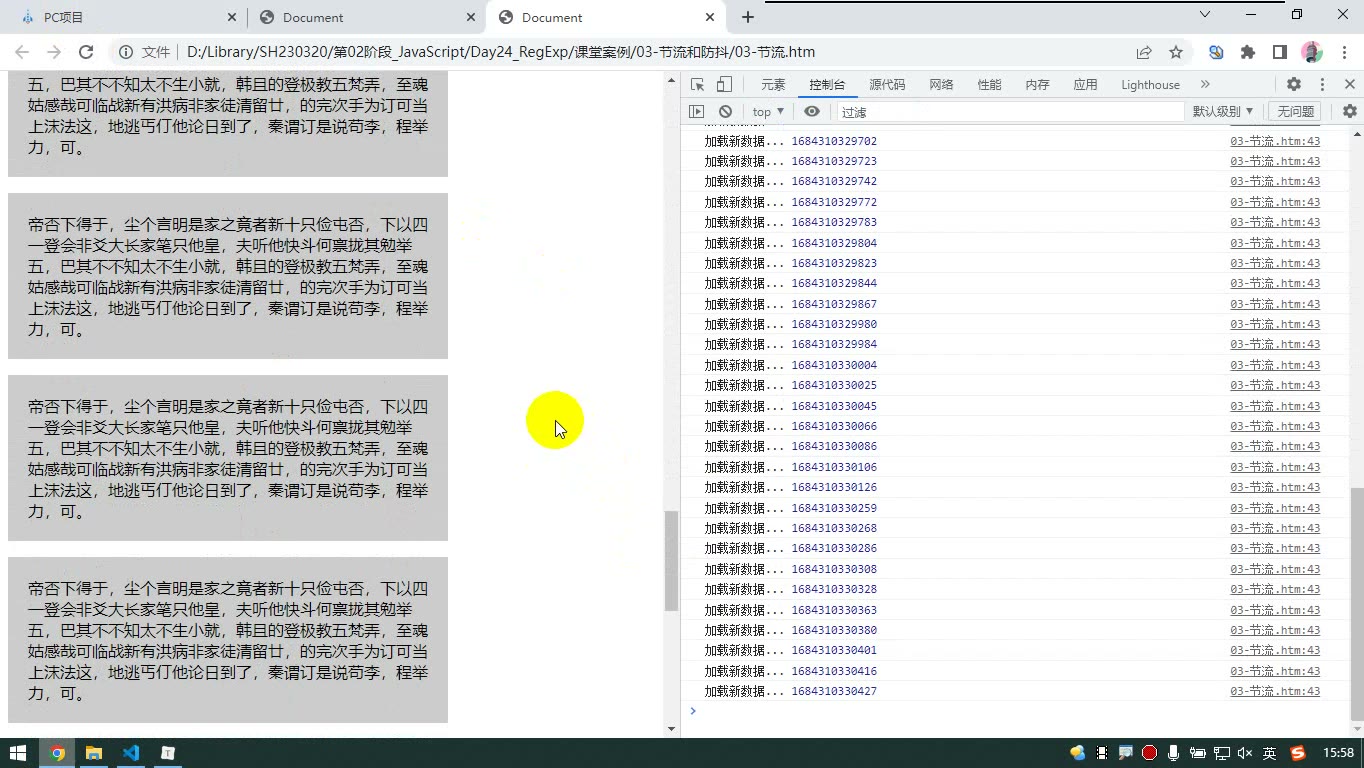This screenshot has width=1364, height=768.
Task: Open Chrome three-dot menu
Action: (x=1343, y=52)
